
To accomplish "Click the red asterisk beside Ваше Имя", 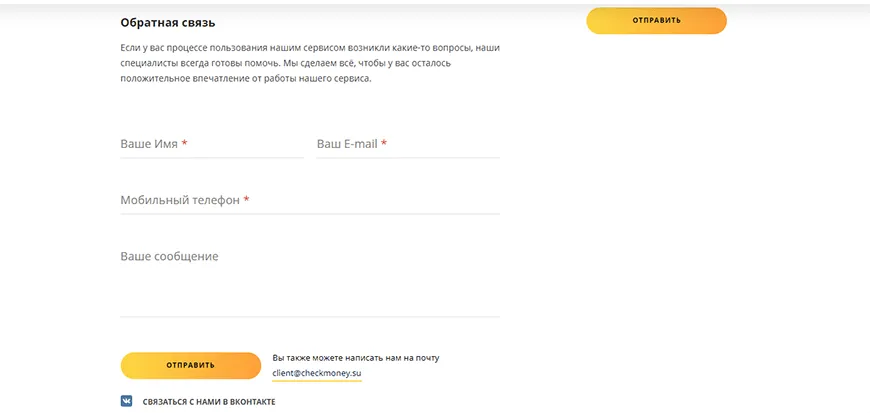I will point(185,144).
